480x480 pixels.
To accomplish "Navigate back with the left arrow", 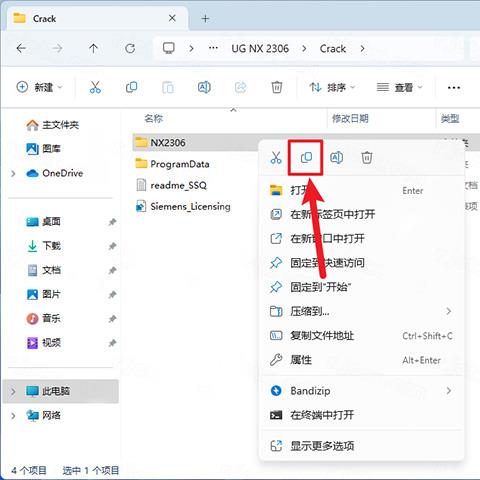I will [x=21, y=49].
